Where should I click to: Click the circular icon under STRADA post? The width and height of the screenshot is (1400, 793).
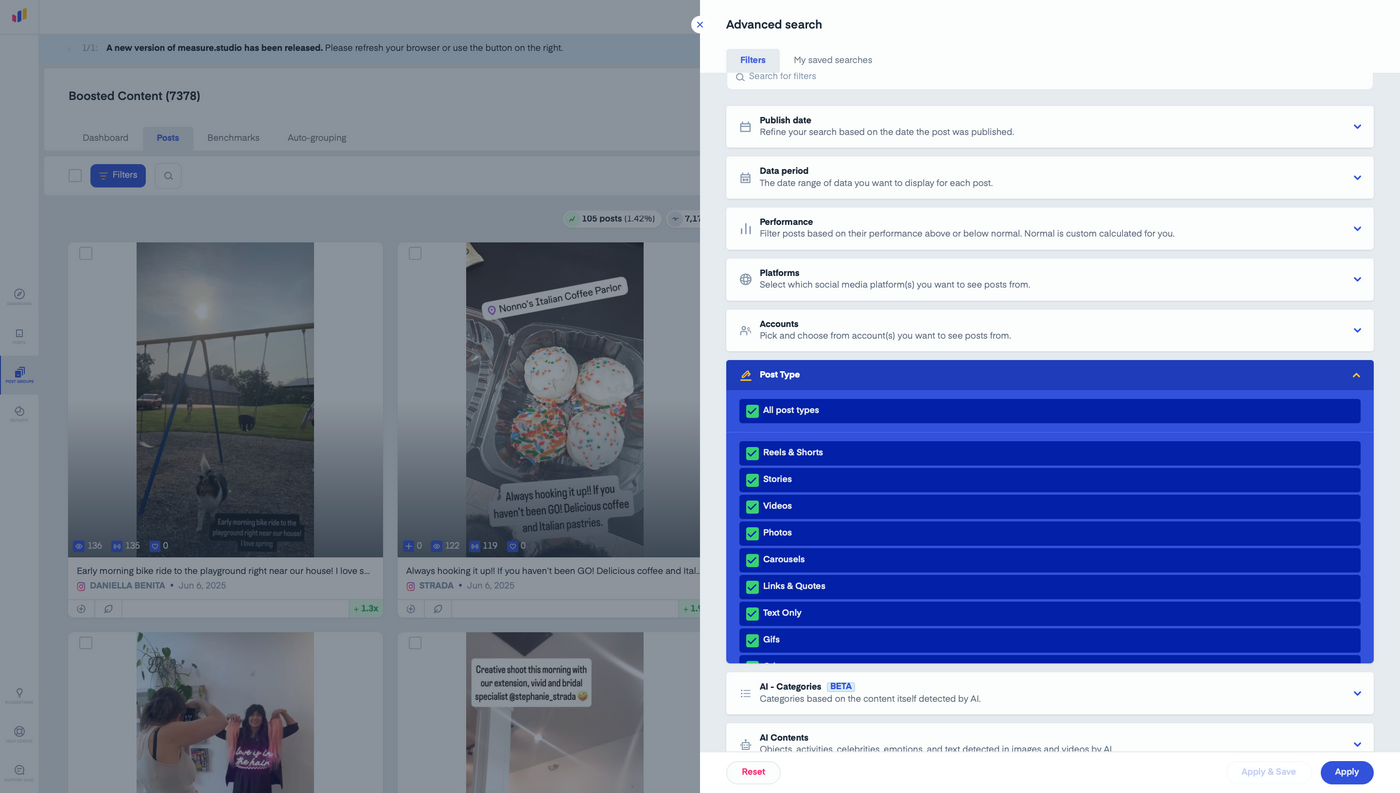[411, 608]
